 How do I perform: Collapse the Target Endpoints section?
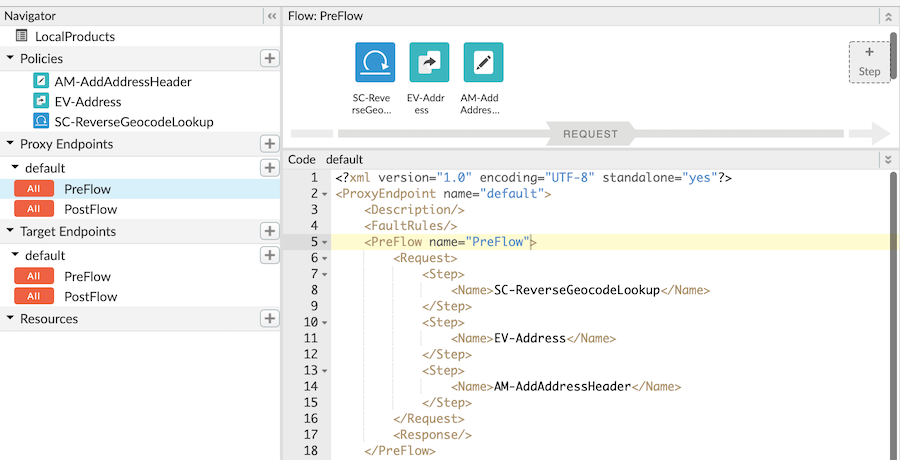click(x=11, y=231)
